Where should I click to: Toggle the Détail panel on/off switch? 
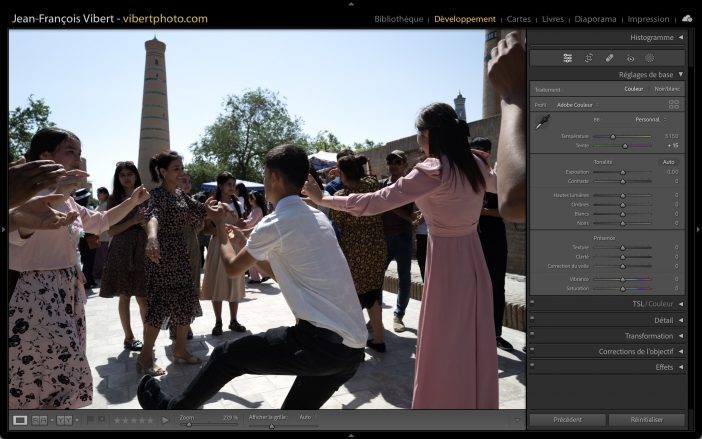(533, 320)
